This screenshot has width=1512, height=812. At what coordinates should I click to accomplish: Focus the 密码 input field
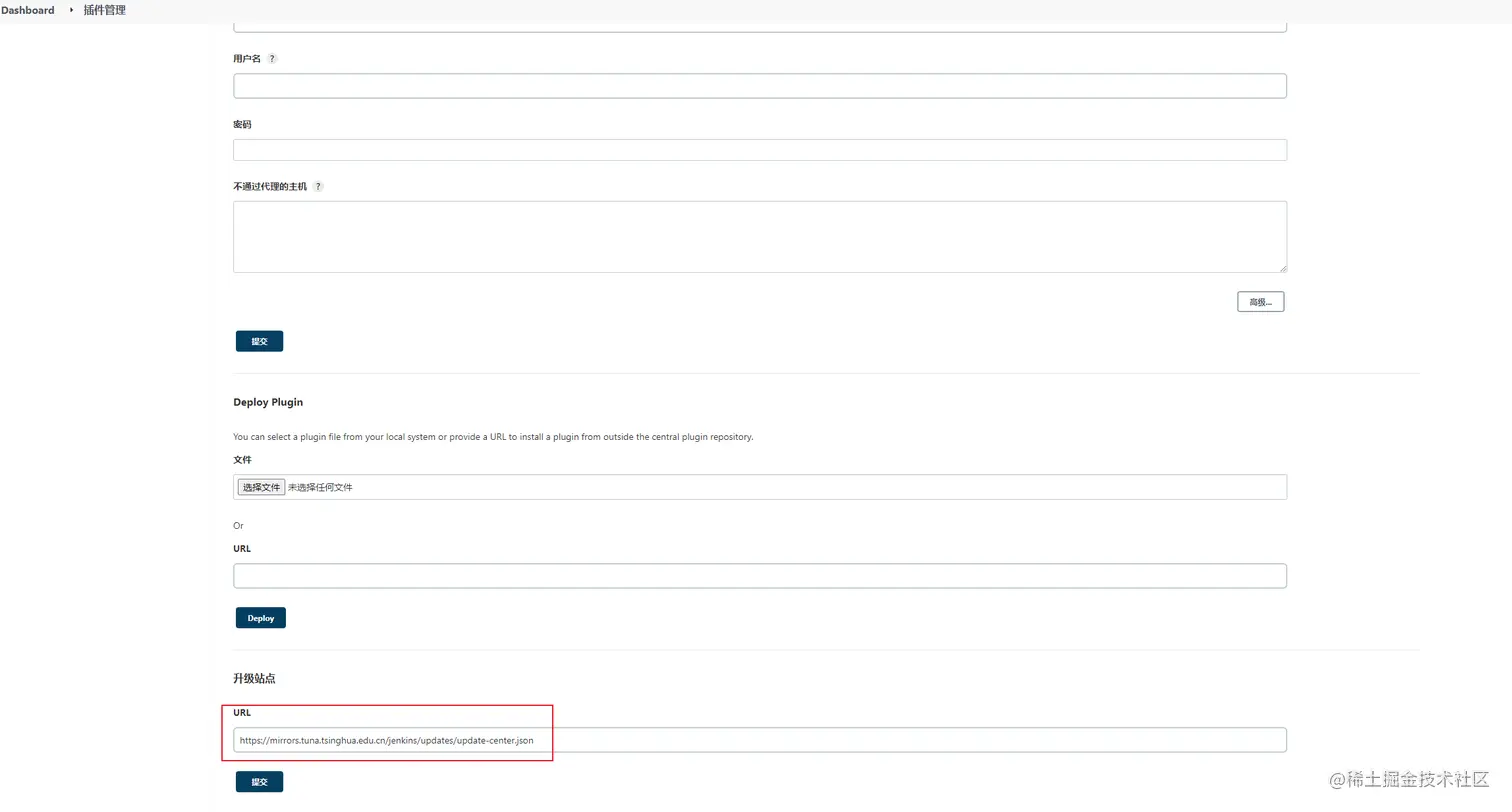coord(759,150)
